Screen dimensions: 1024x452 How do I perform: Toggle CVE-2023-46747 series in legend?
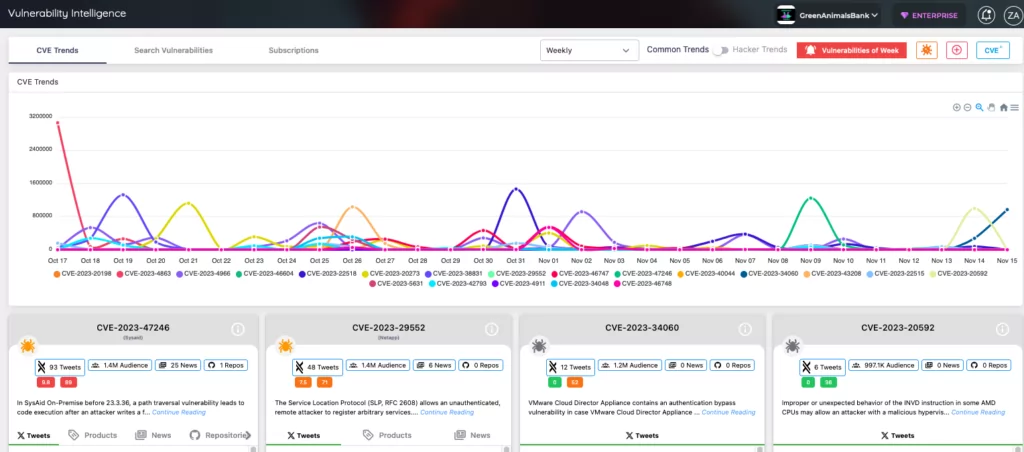click(581, 274)
